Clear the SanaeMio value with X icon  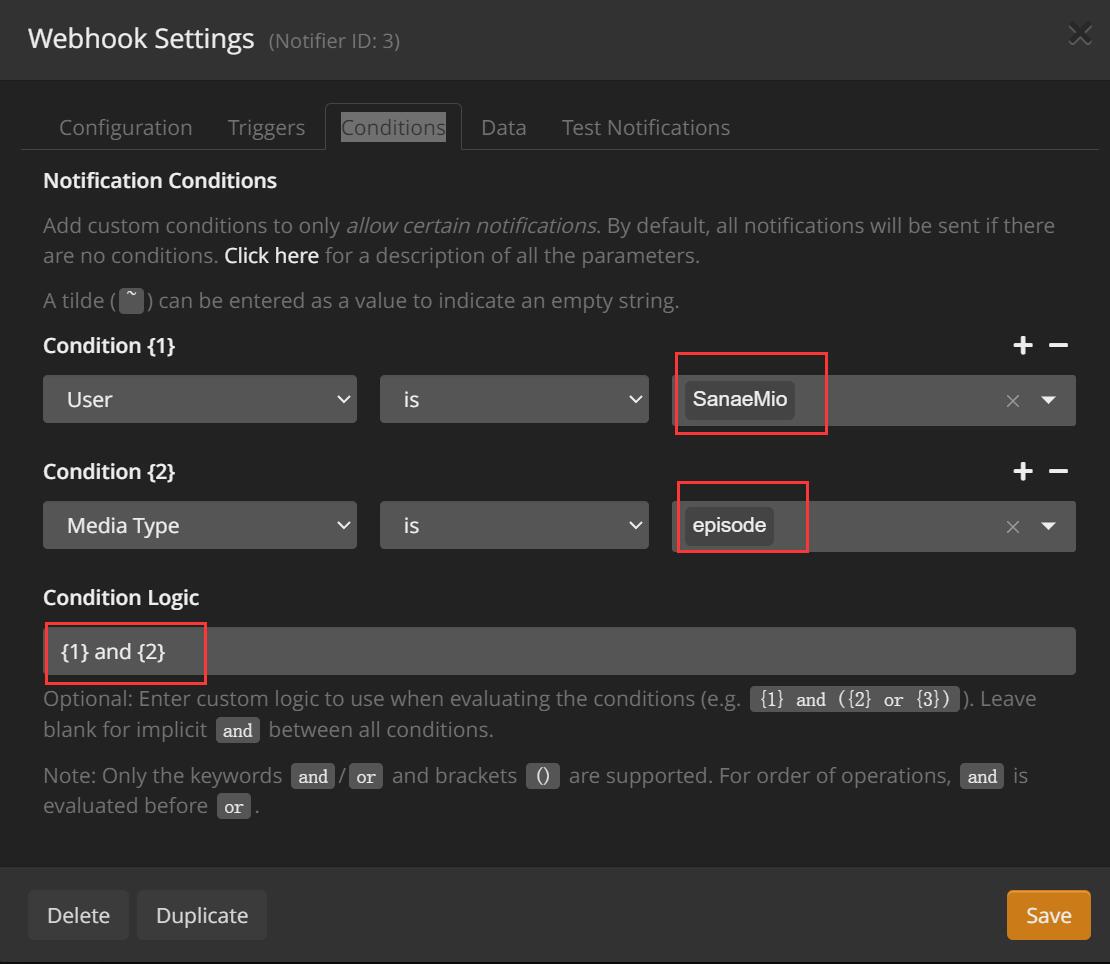1012,401
